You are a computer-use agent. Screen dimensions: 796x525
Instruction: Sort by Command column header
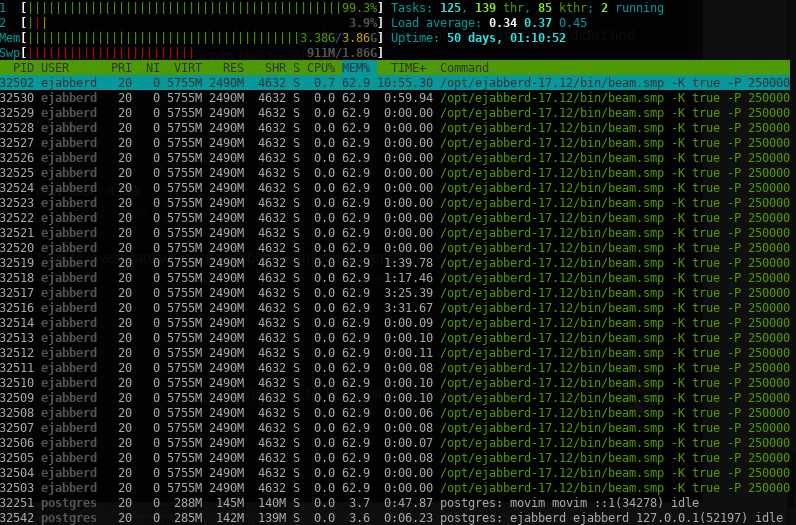(464, 68)
